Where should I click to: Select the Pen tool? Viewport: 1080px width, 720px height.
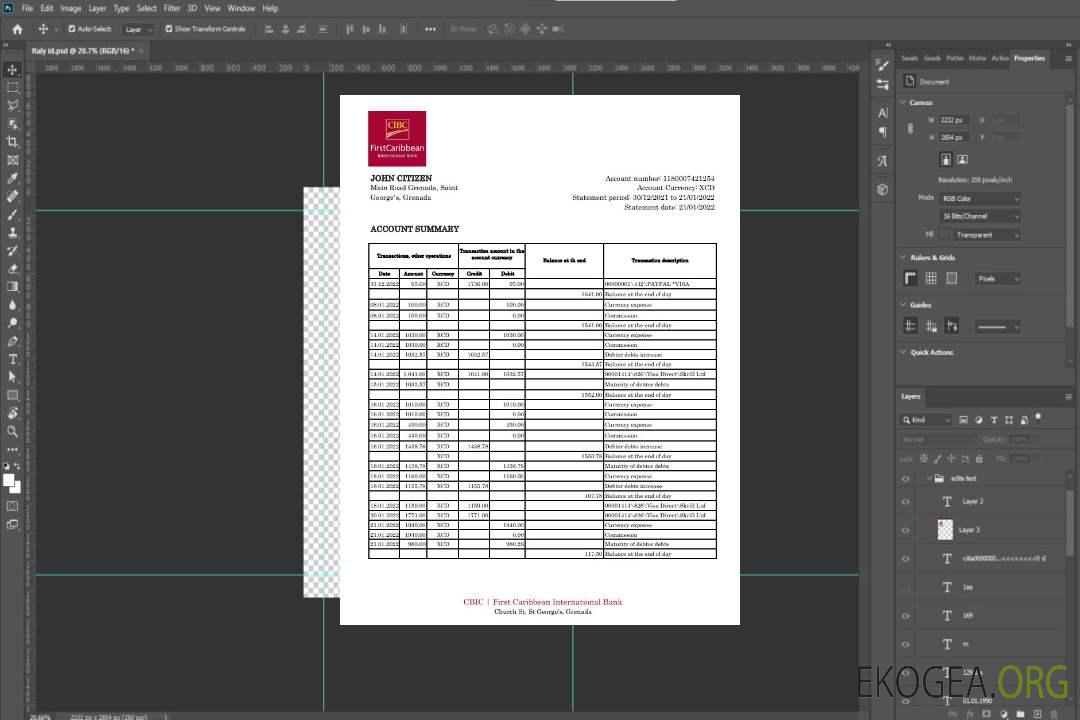click(x=12, y=341)
